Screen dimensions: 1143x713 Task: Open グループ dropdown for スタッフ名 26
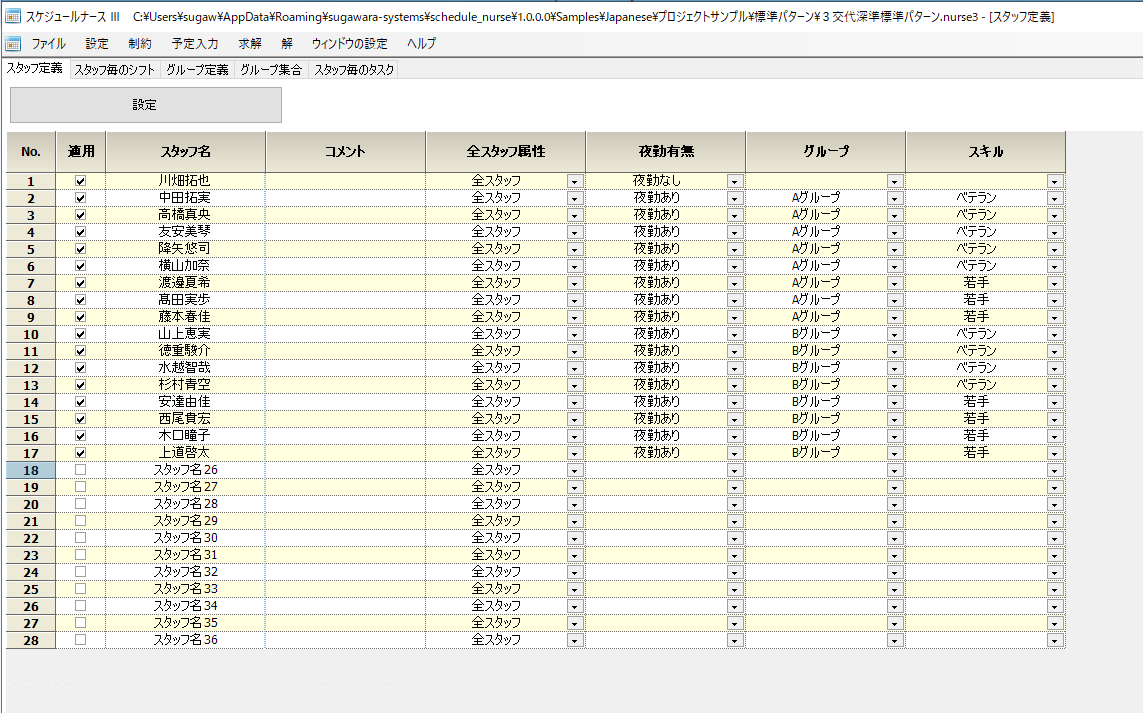click(x=894, y=471)
